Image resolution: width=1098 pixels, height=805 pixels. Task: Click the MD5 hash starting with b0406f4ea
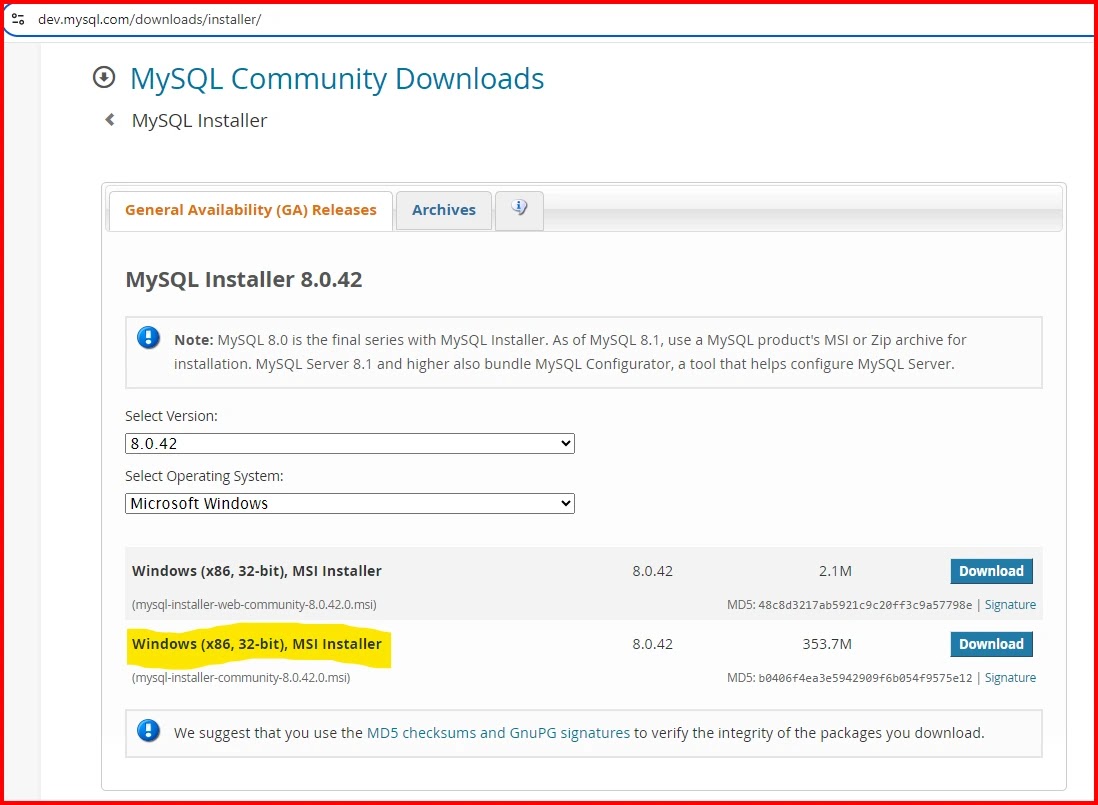tap(865, 678)
